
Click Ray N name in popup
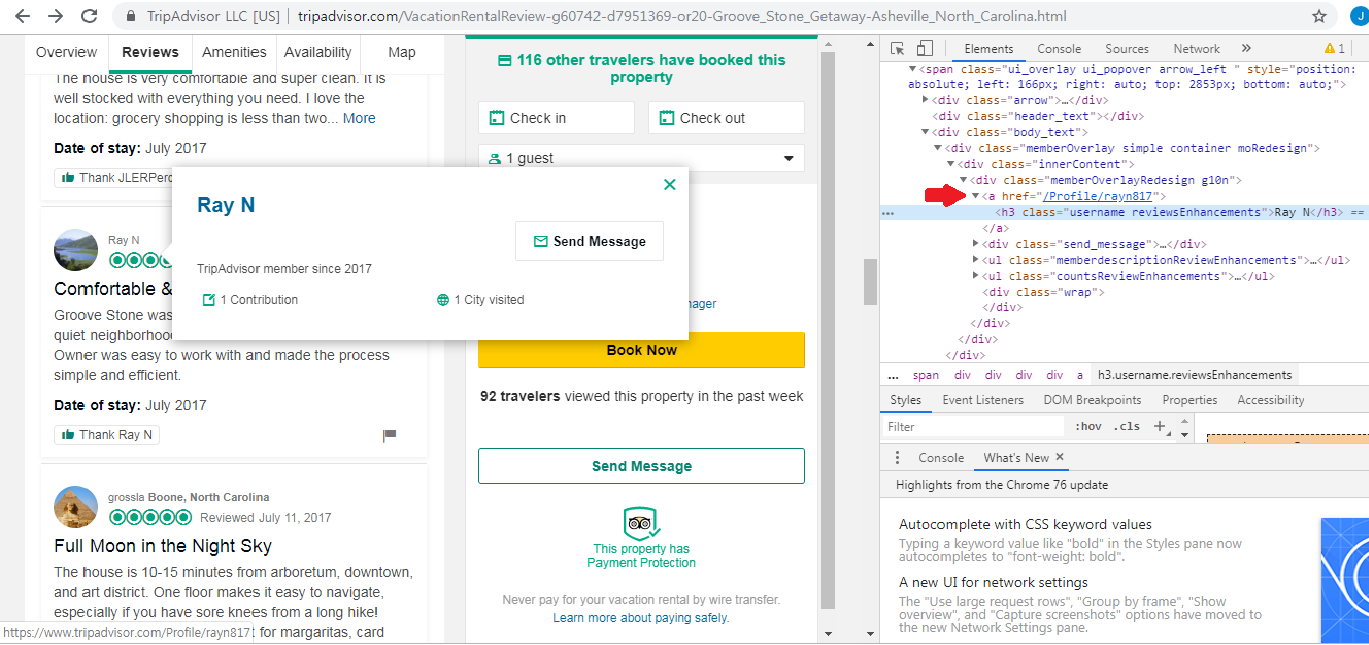click(226, 205)
